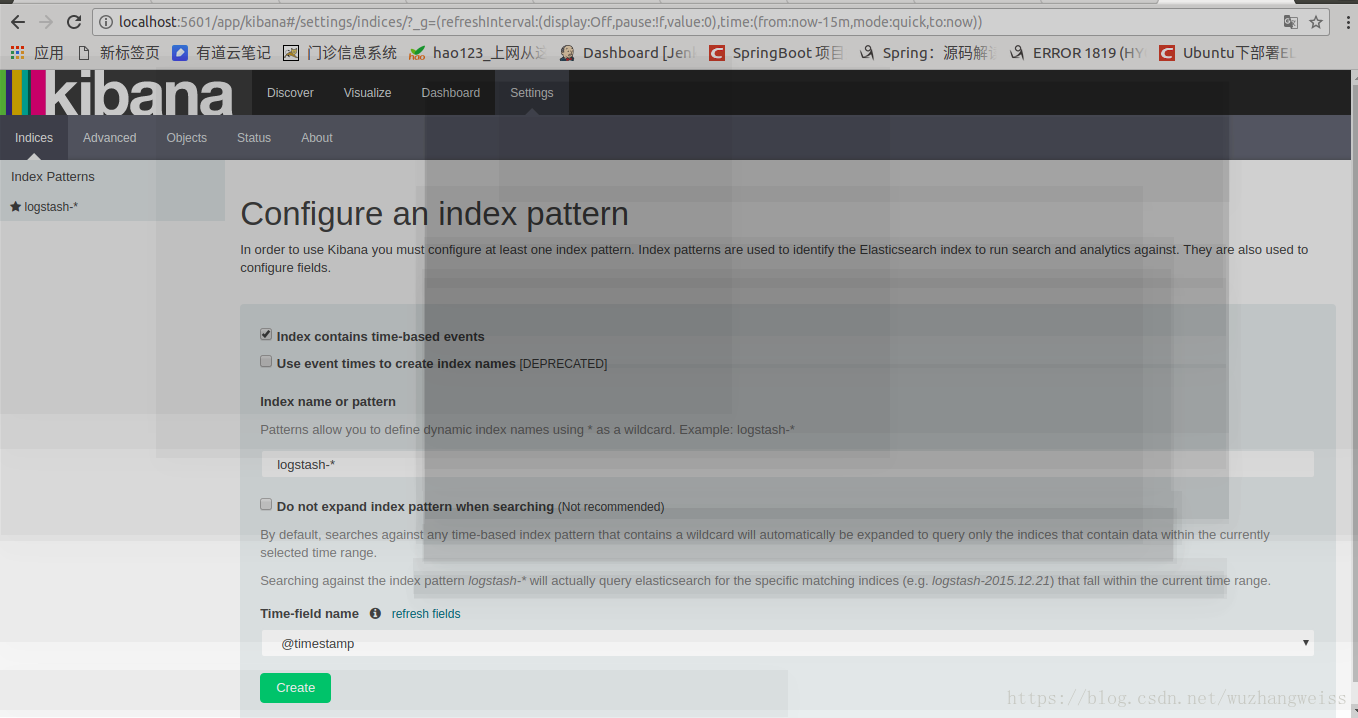Toggle Index contains time-based events checkbox
The height and width of the screenshot is (718, 1358).
266,335
